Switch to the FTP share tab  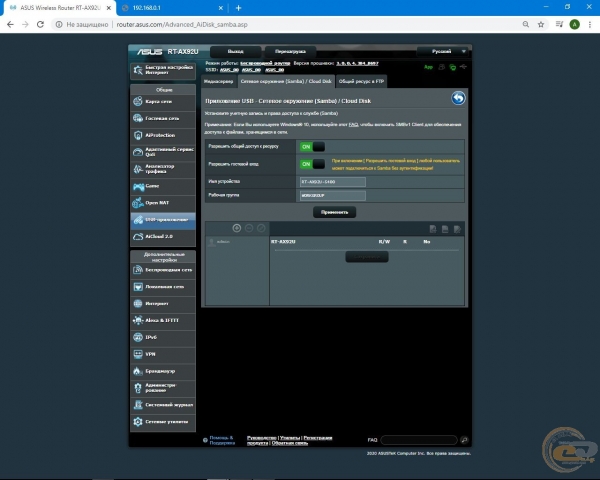(361, 82)
